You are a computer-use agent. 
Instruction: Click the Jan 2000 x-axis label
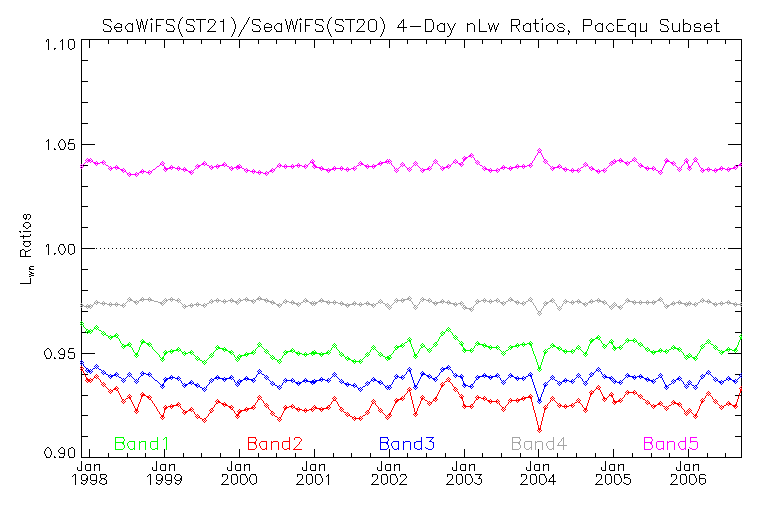(x=239, y=473)
